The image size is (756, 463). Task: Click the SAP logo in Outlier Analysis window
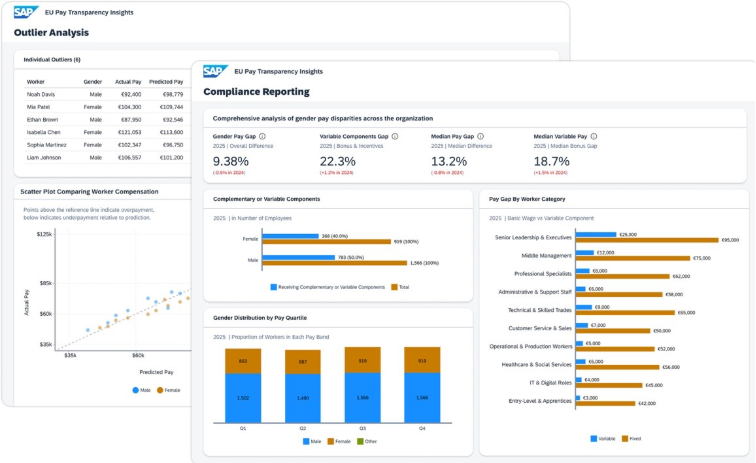[26, 12]
